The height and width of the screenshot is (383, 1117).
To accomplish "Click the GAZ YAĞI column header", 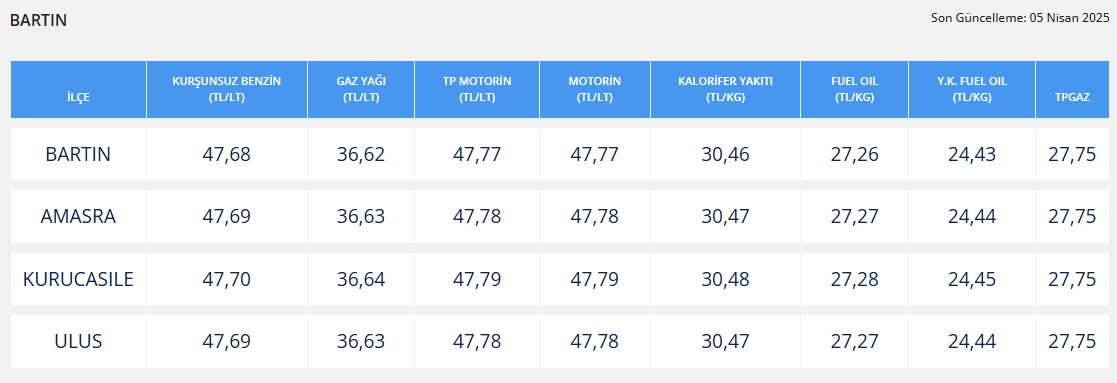I will [361, 90].
